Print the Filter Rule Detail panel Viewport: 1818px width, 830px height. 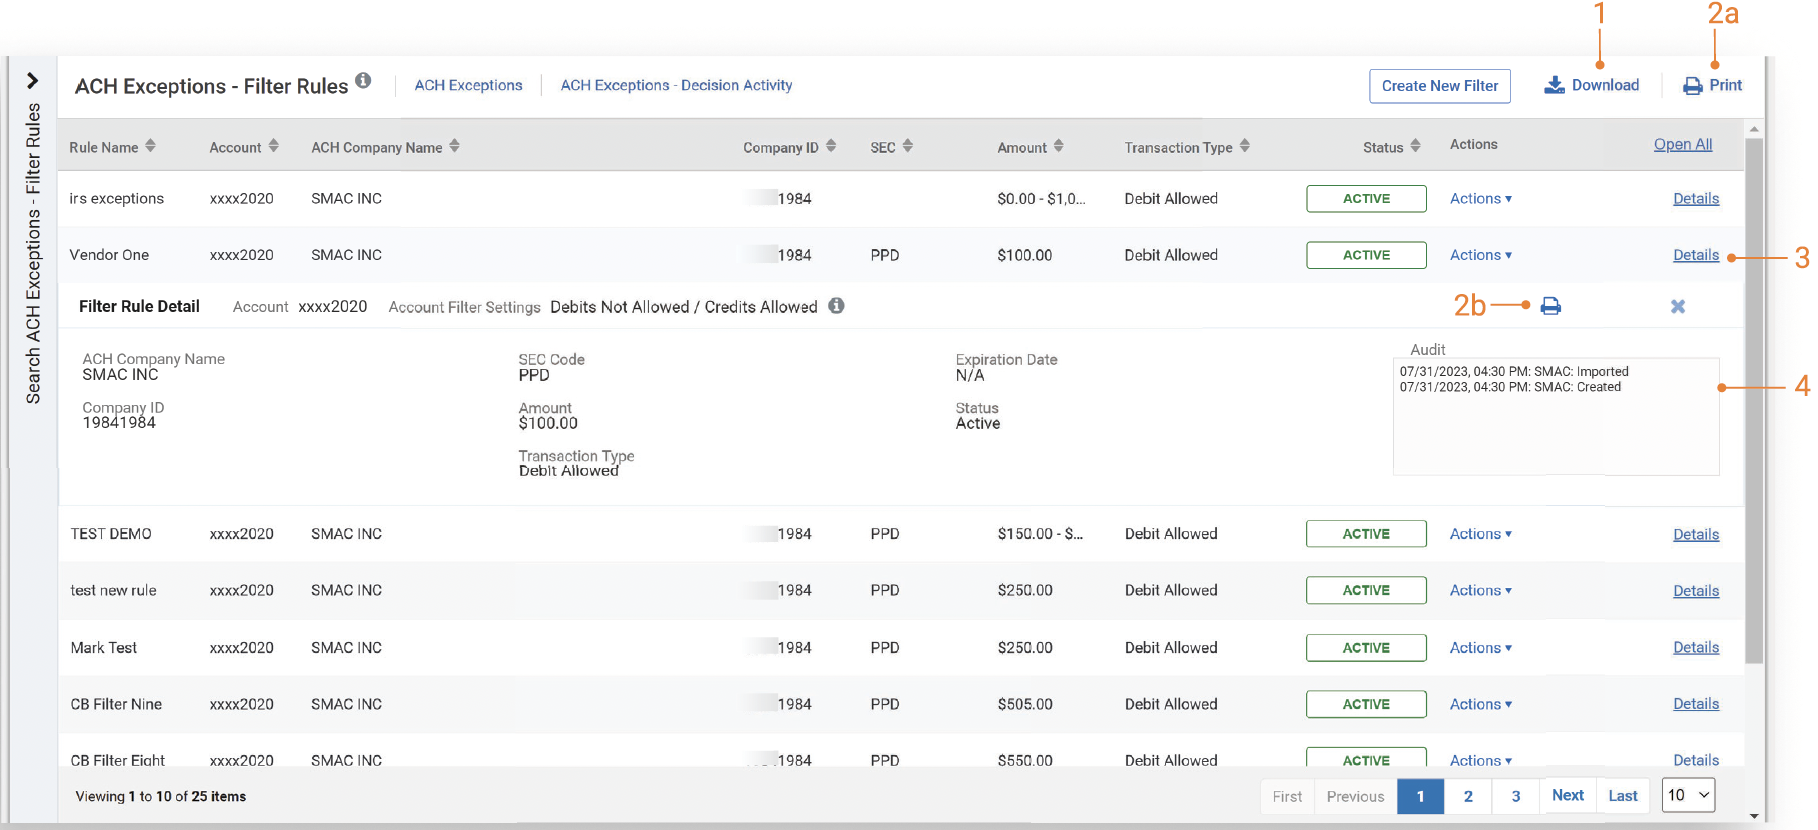1550,306
